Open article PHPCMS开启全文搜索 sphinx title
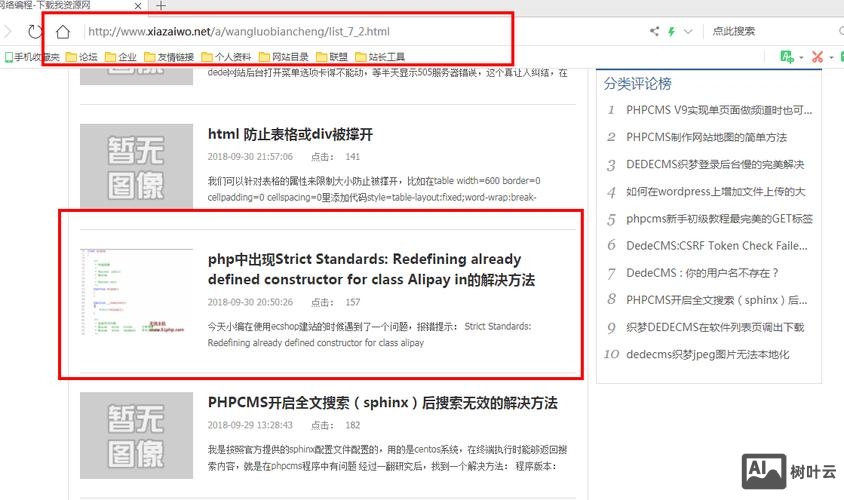This screenshot has height=500, width=844. pyautogui.click(x=383, y=403)
